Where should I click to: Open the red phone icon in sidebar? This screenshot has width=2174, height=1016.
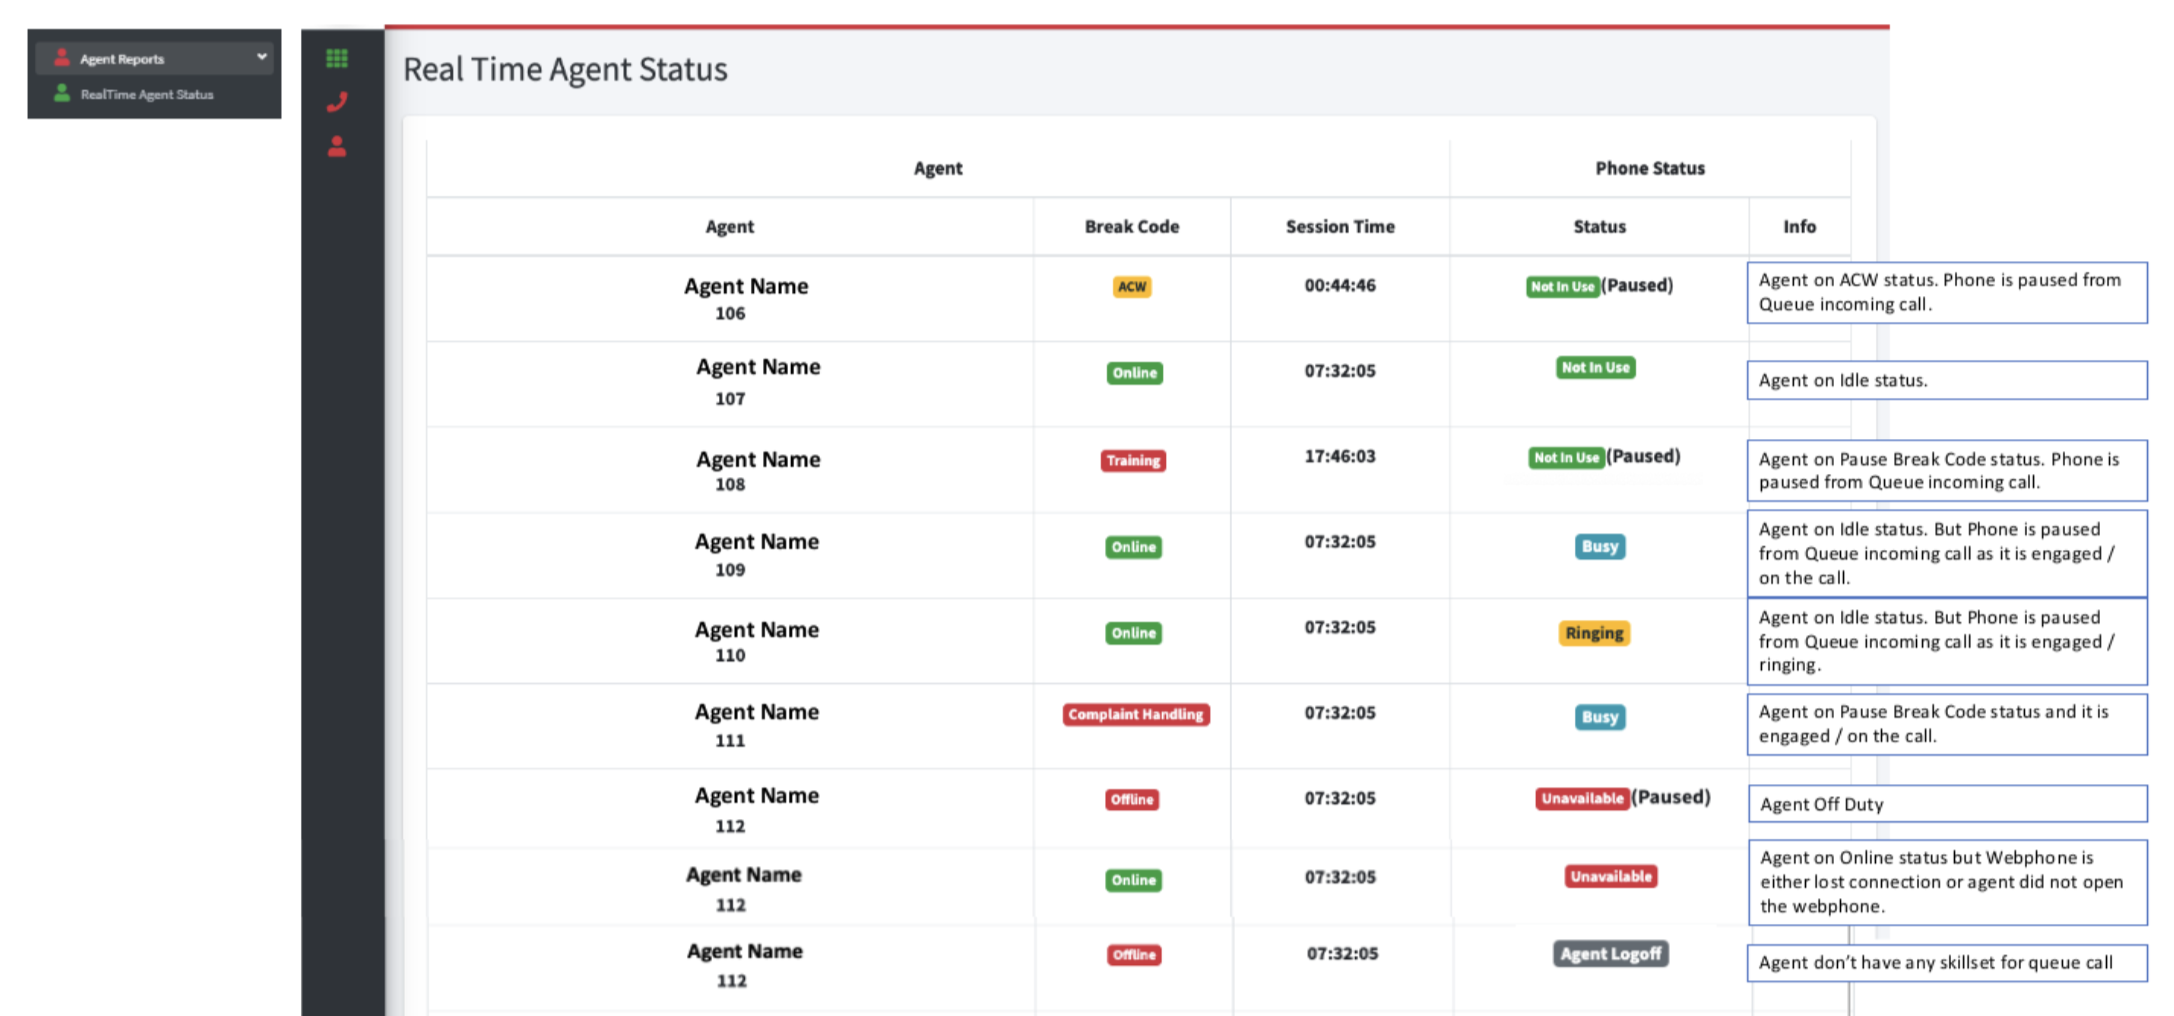point(337,102)
